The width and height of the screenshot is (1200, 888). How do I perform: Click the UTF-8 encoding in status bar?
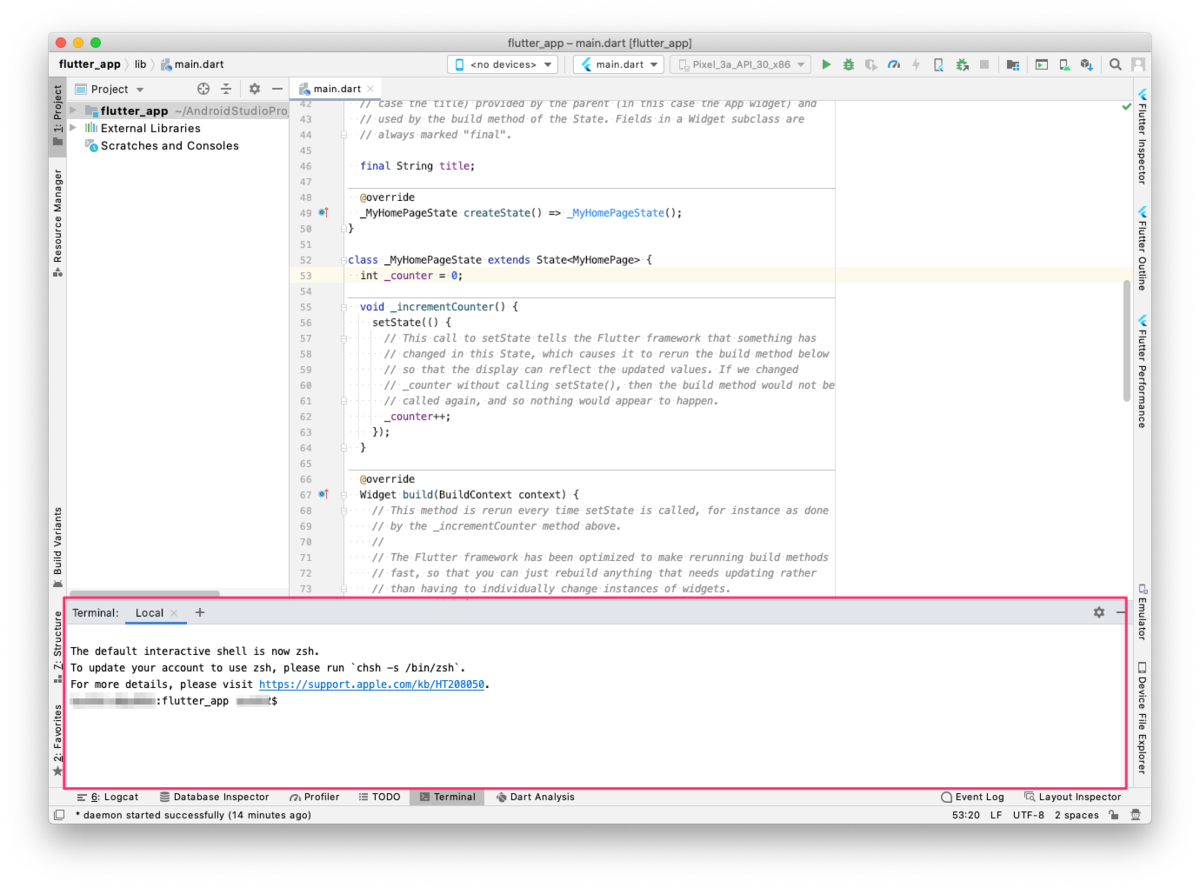pyautogui.click(x=1028, y=815)
